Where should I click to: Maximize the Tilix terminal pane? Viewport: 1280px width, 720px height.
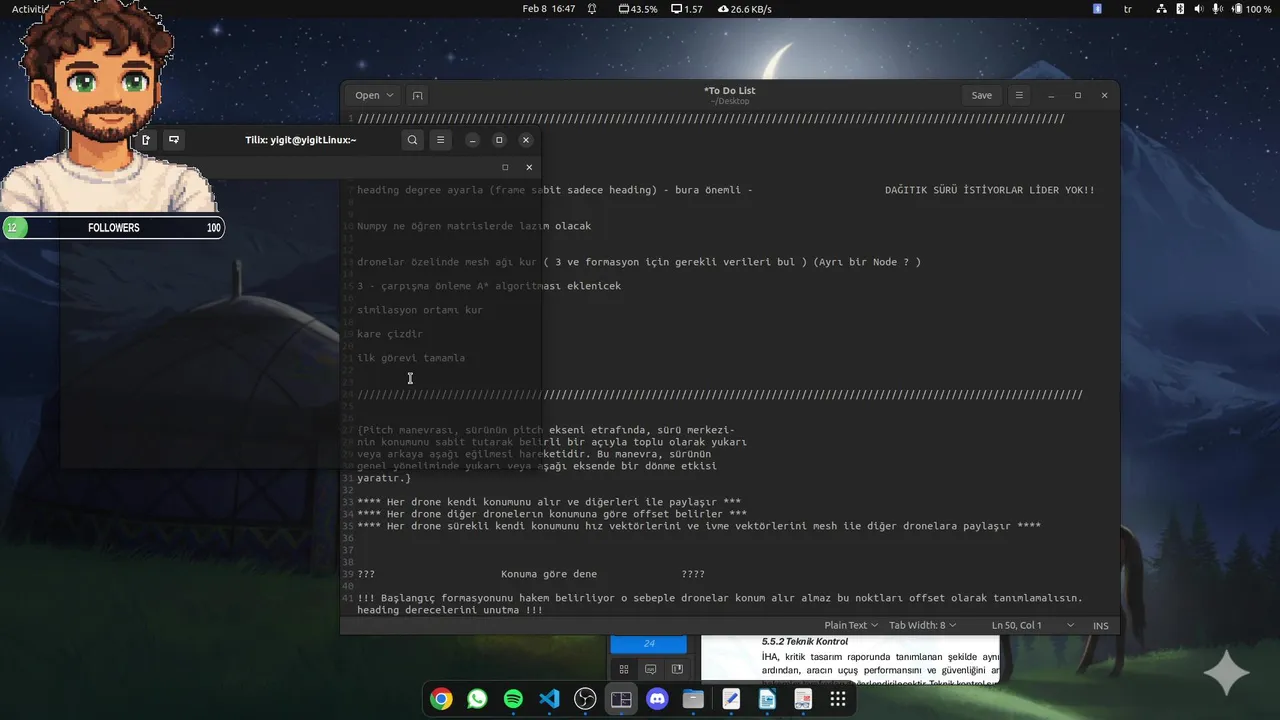(x=505, y=167)
